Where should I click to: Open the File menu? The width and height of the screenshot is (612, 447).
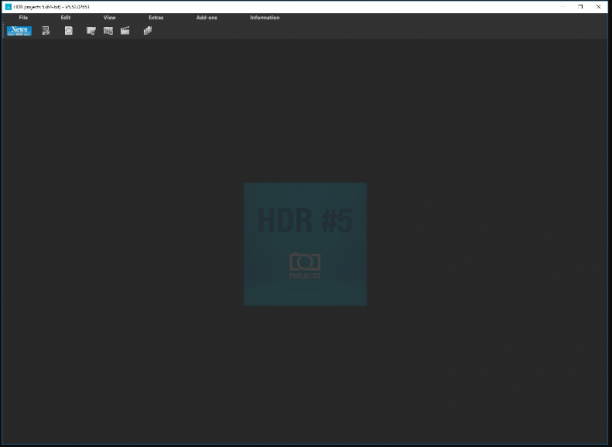pyautogui.click(x=23, y=18)
